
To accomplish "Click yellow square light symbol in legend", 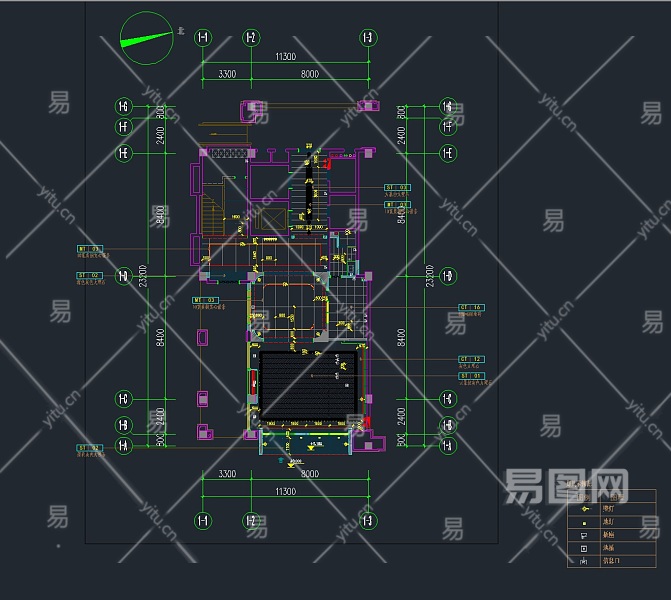I will [x=585, y=523].
